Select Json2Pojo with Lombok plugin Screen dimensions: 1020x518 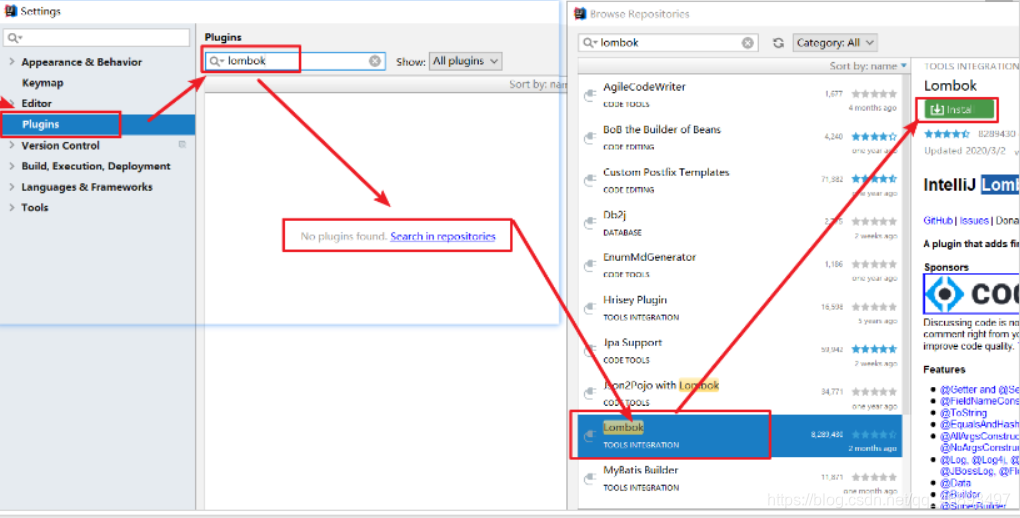pyautogui.click(x=740, y=393)
